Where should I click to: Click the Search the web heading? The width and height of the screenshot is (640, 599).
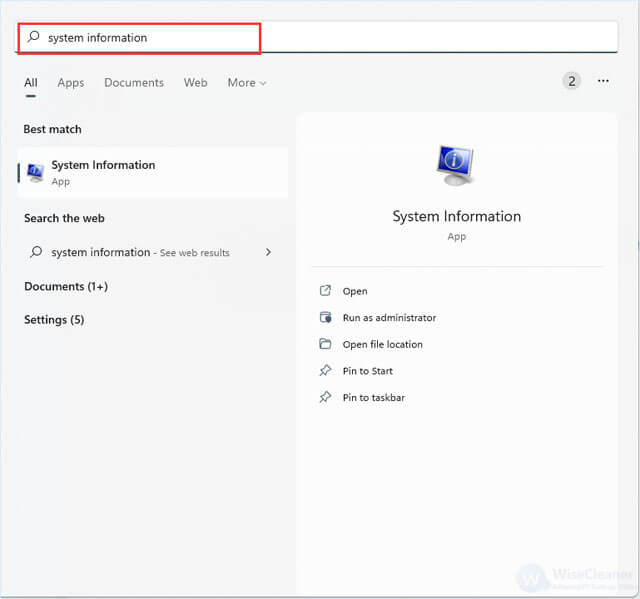pos(64,218)
